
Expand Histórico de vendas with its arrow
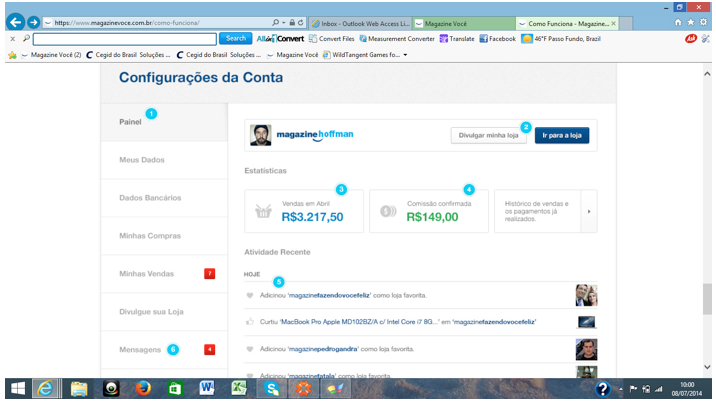tap(589, 211)
